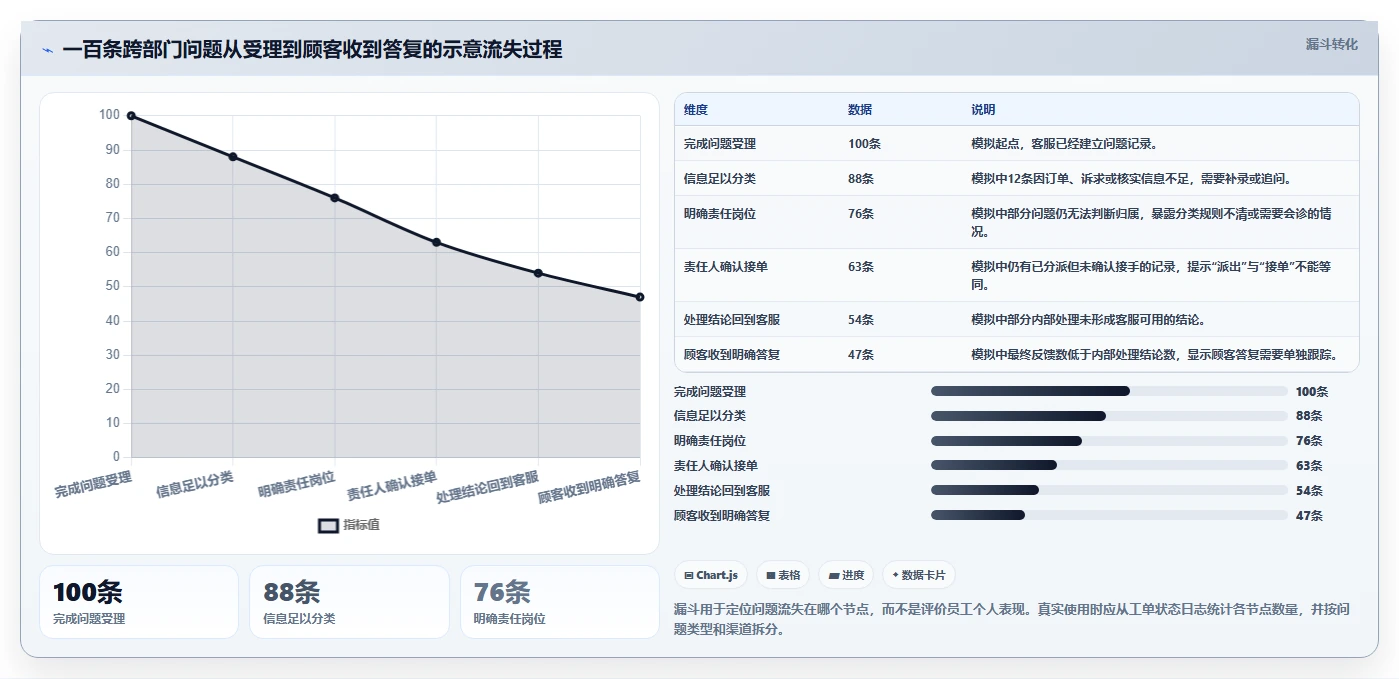This screenshot has height=679, width=1399.
Task: Click the 责任人确认接单 progress bar
Action: [x=1109, y=465]
